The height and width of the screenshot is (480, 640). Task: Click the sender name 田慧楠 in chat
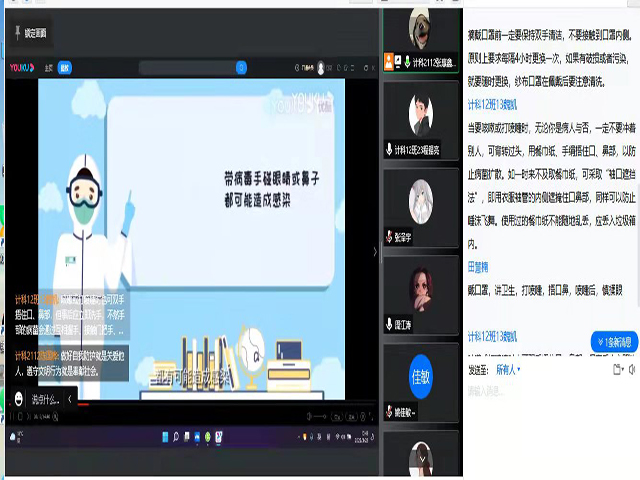(478, 267)
